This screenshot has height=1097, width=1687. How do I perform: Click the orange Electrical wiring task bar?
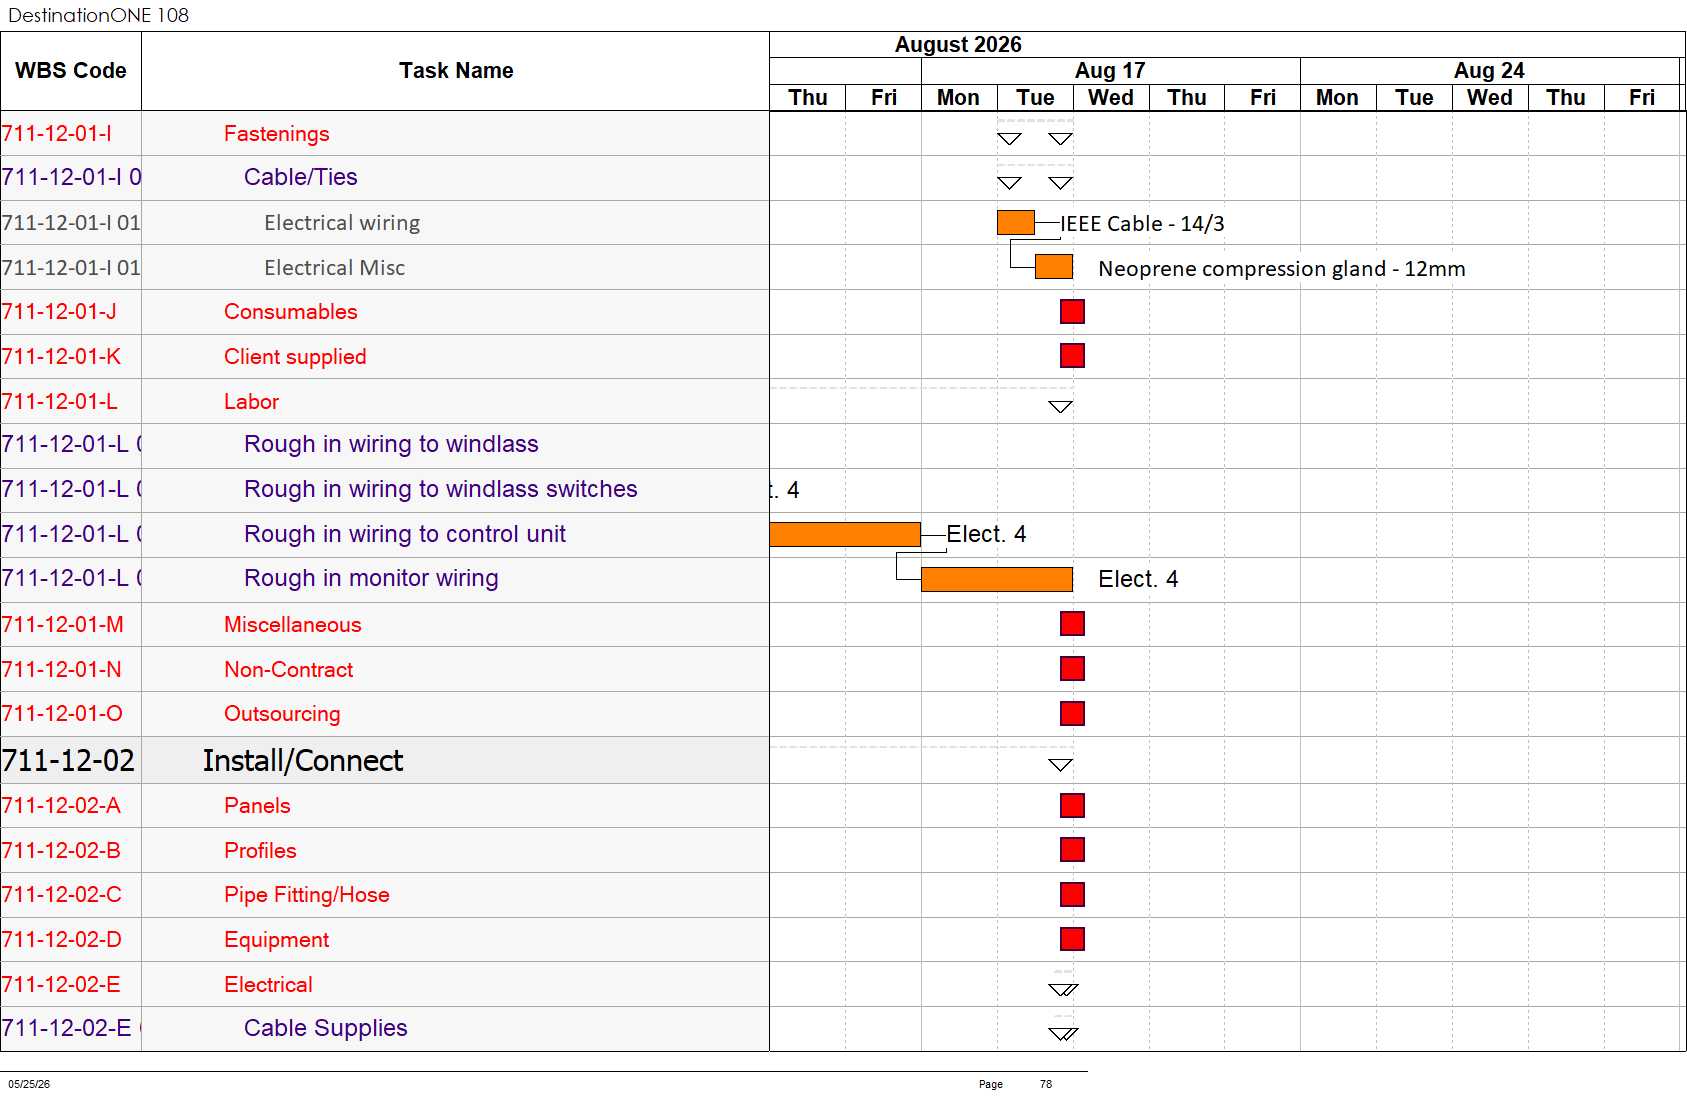[x=1016, y=223]
